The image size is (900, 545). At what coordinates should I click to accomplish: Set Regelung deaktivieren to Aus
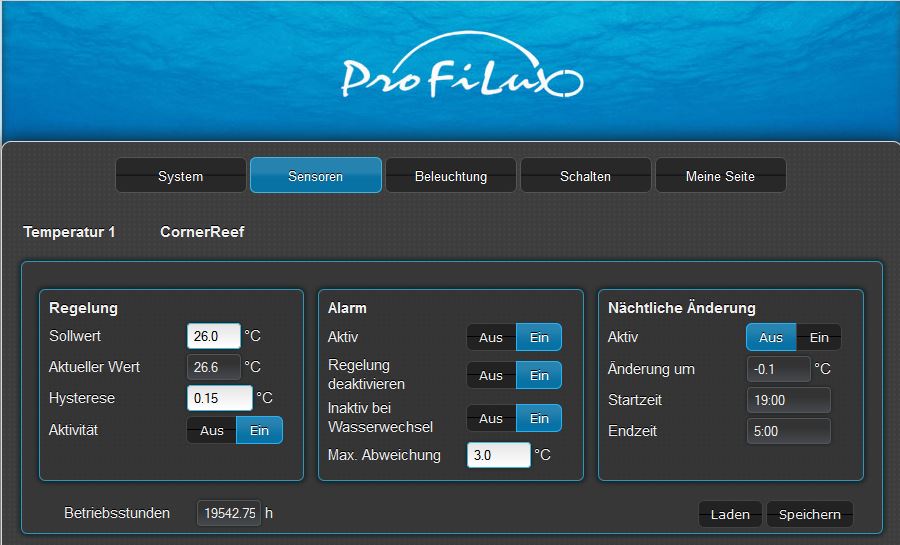(x=491, y=375)
